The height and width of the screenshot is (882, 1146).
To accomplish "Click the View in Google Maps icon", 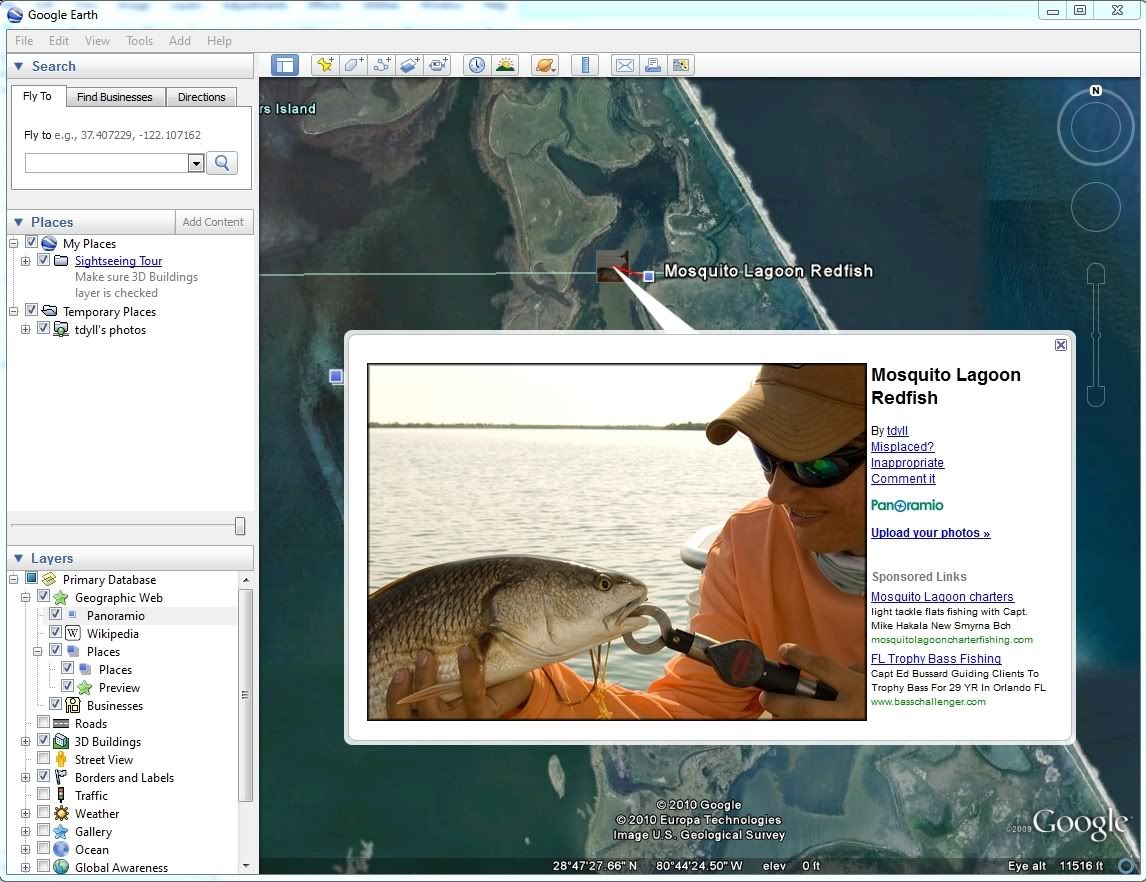I will coord(680,65).
